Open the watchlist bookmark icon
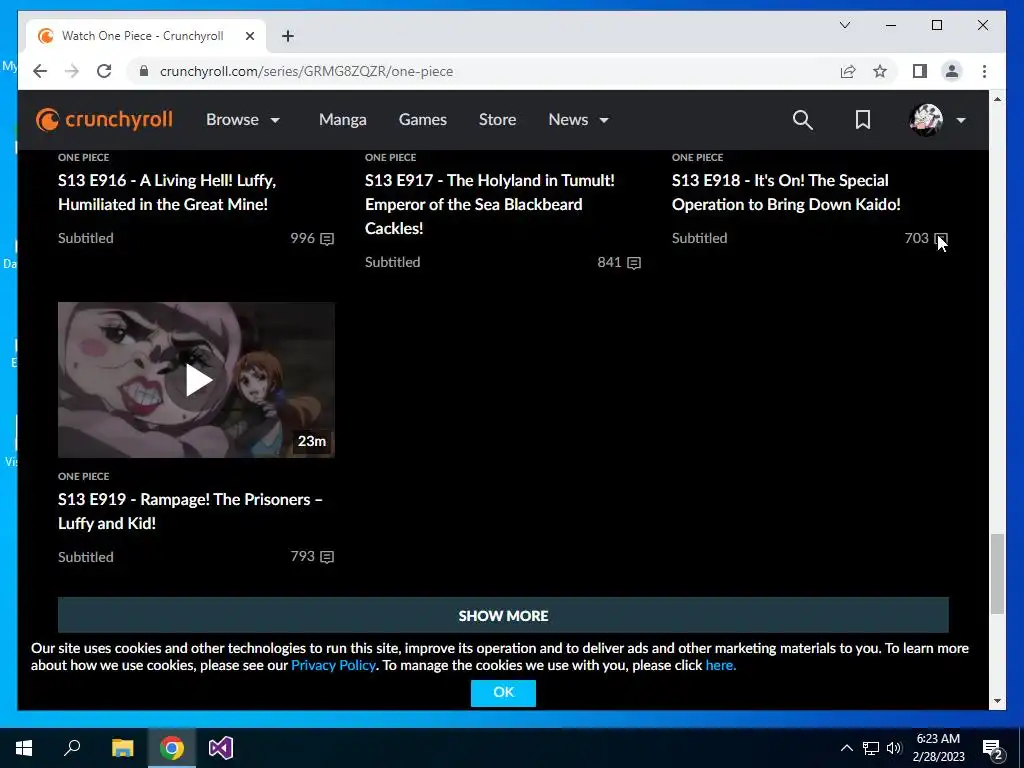This screenshot has height=768, width=1024. [863, 120]
